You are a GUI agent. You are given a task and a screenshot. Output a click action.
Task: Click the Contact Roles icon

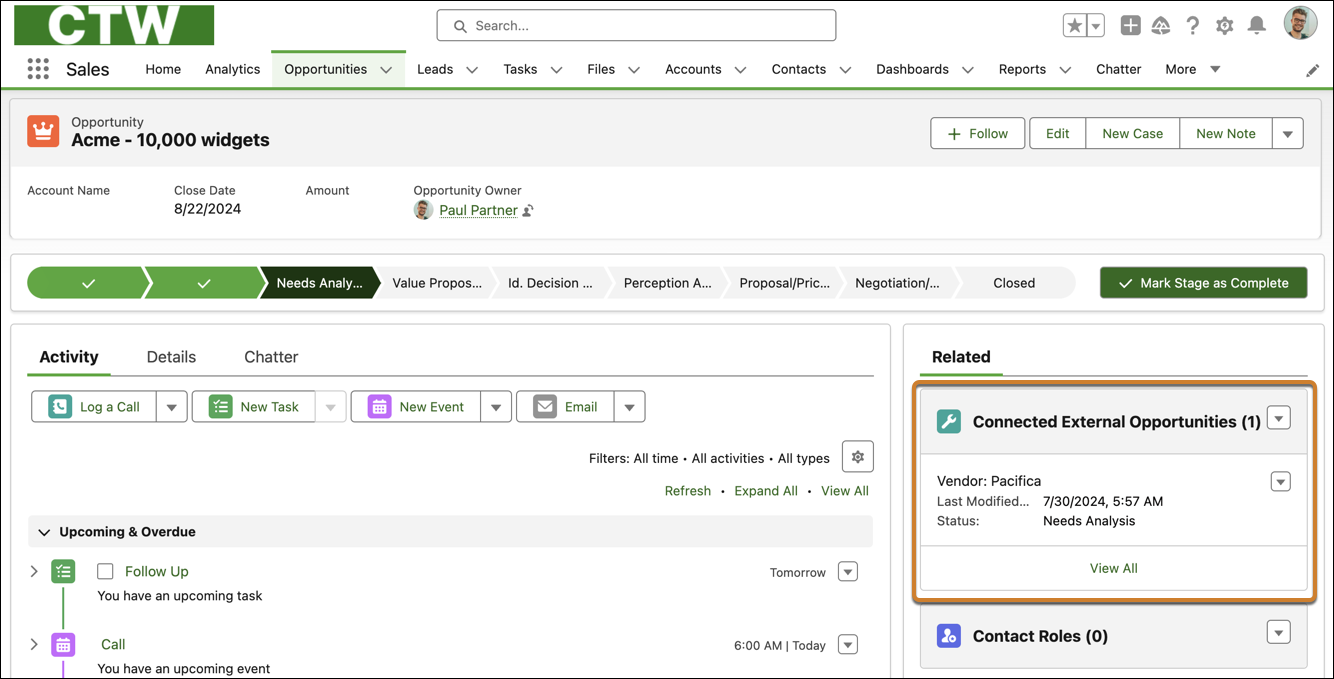949,635
